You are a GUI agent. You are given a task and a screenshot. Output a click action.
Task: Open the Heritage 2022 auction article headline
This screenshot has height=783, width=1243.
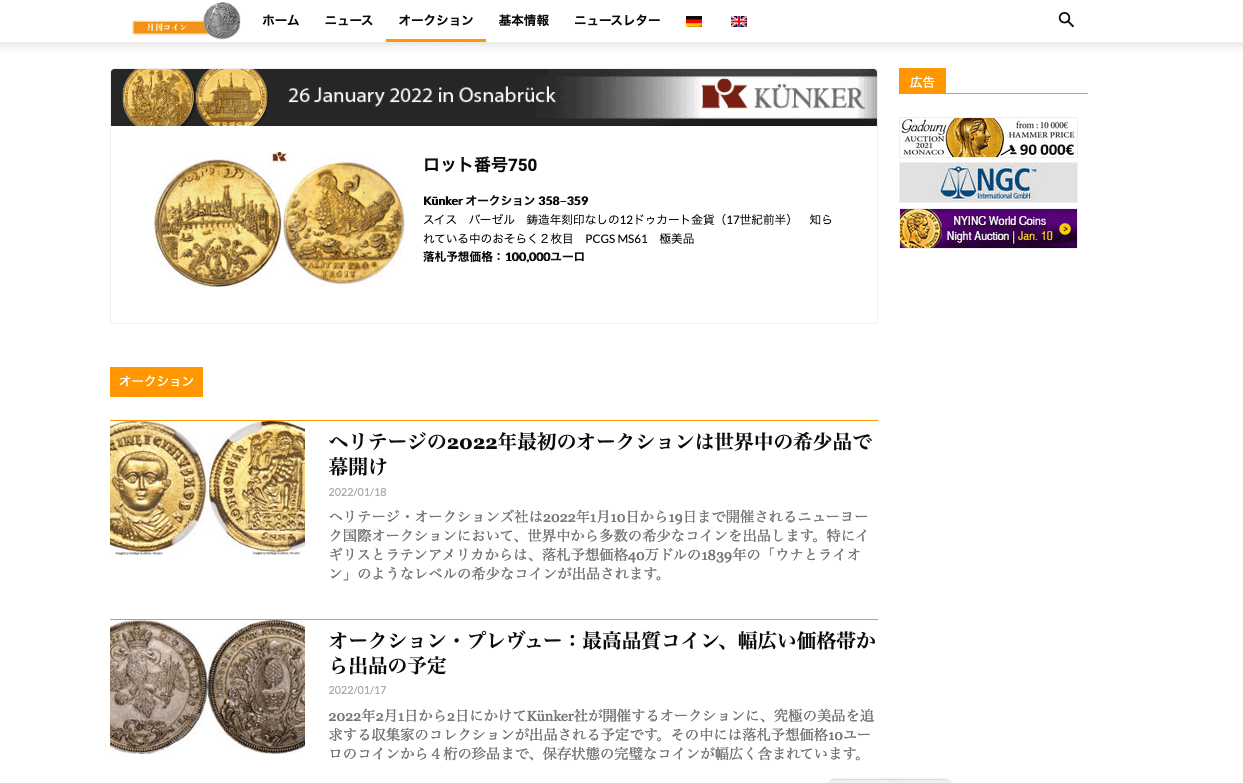tap(600, 454)
